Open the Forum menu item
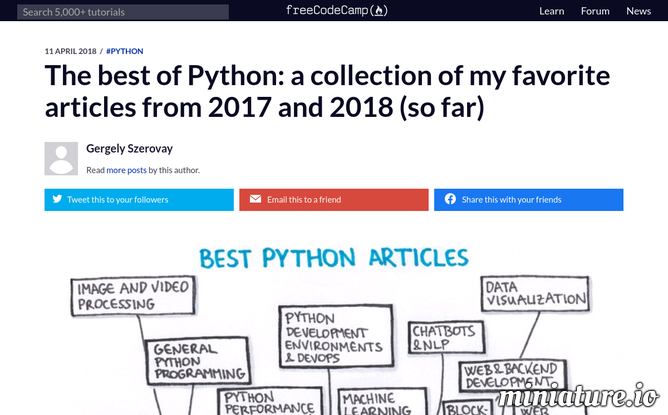This screenshot has width=668, height=415. click(x=595, y=11)
